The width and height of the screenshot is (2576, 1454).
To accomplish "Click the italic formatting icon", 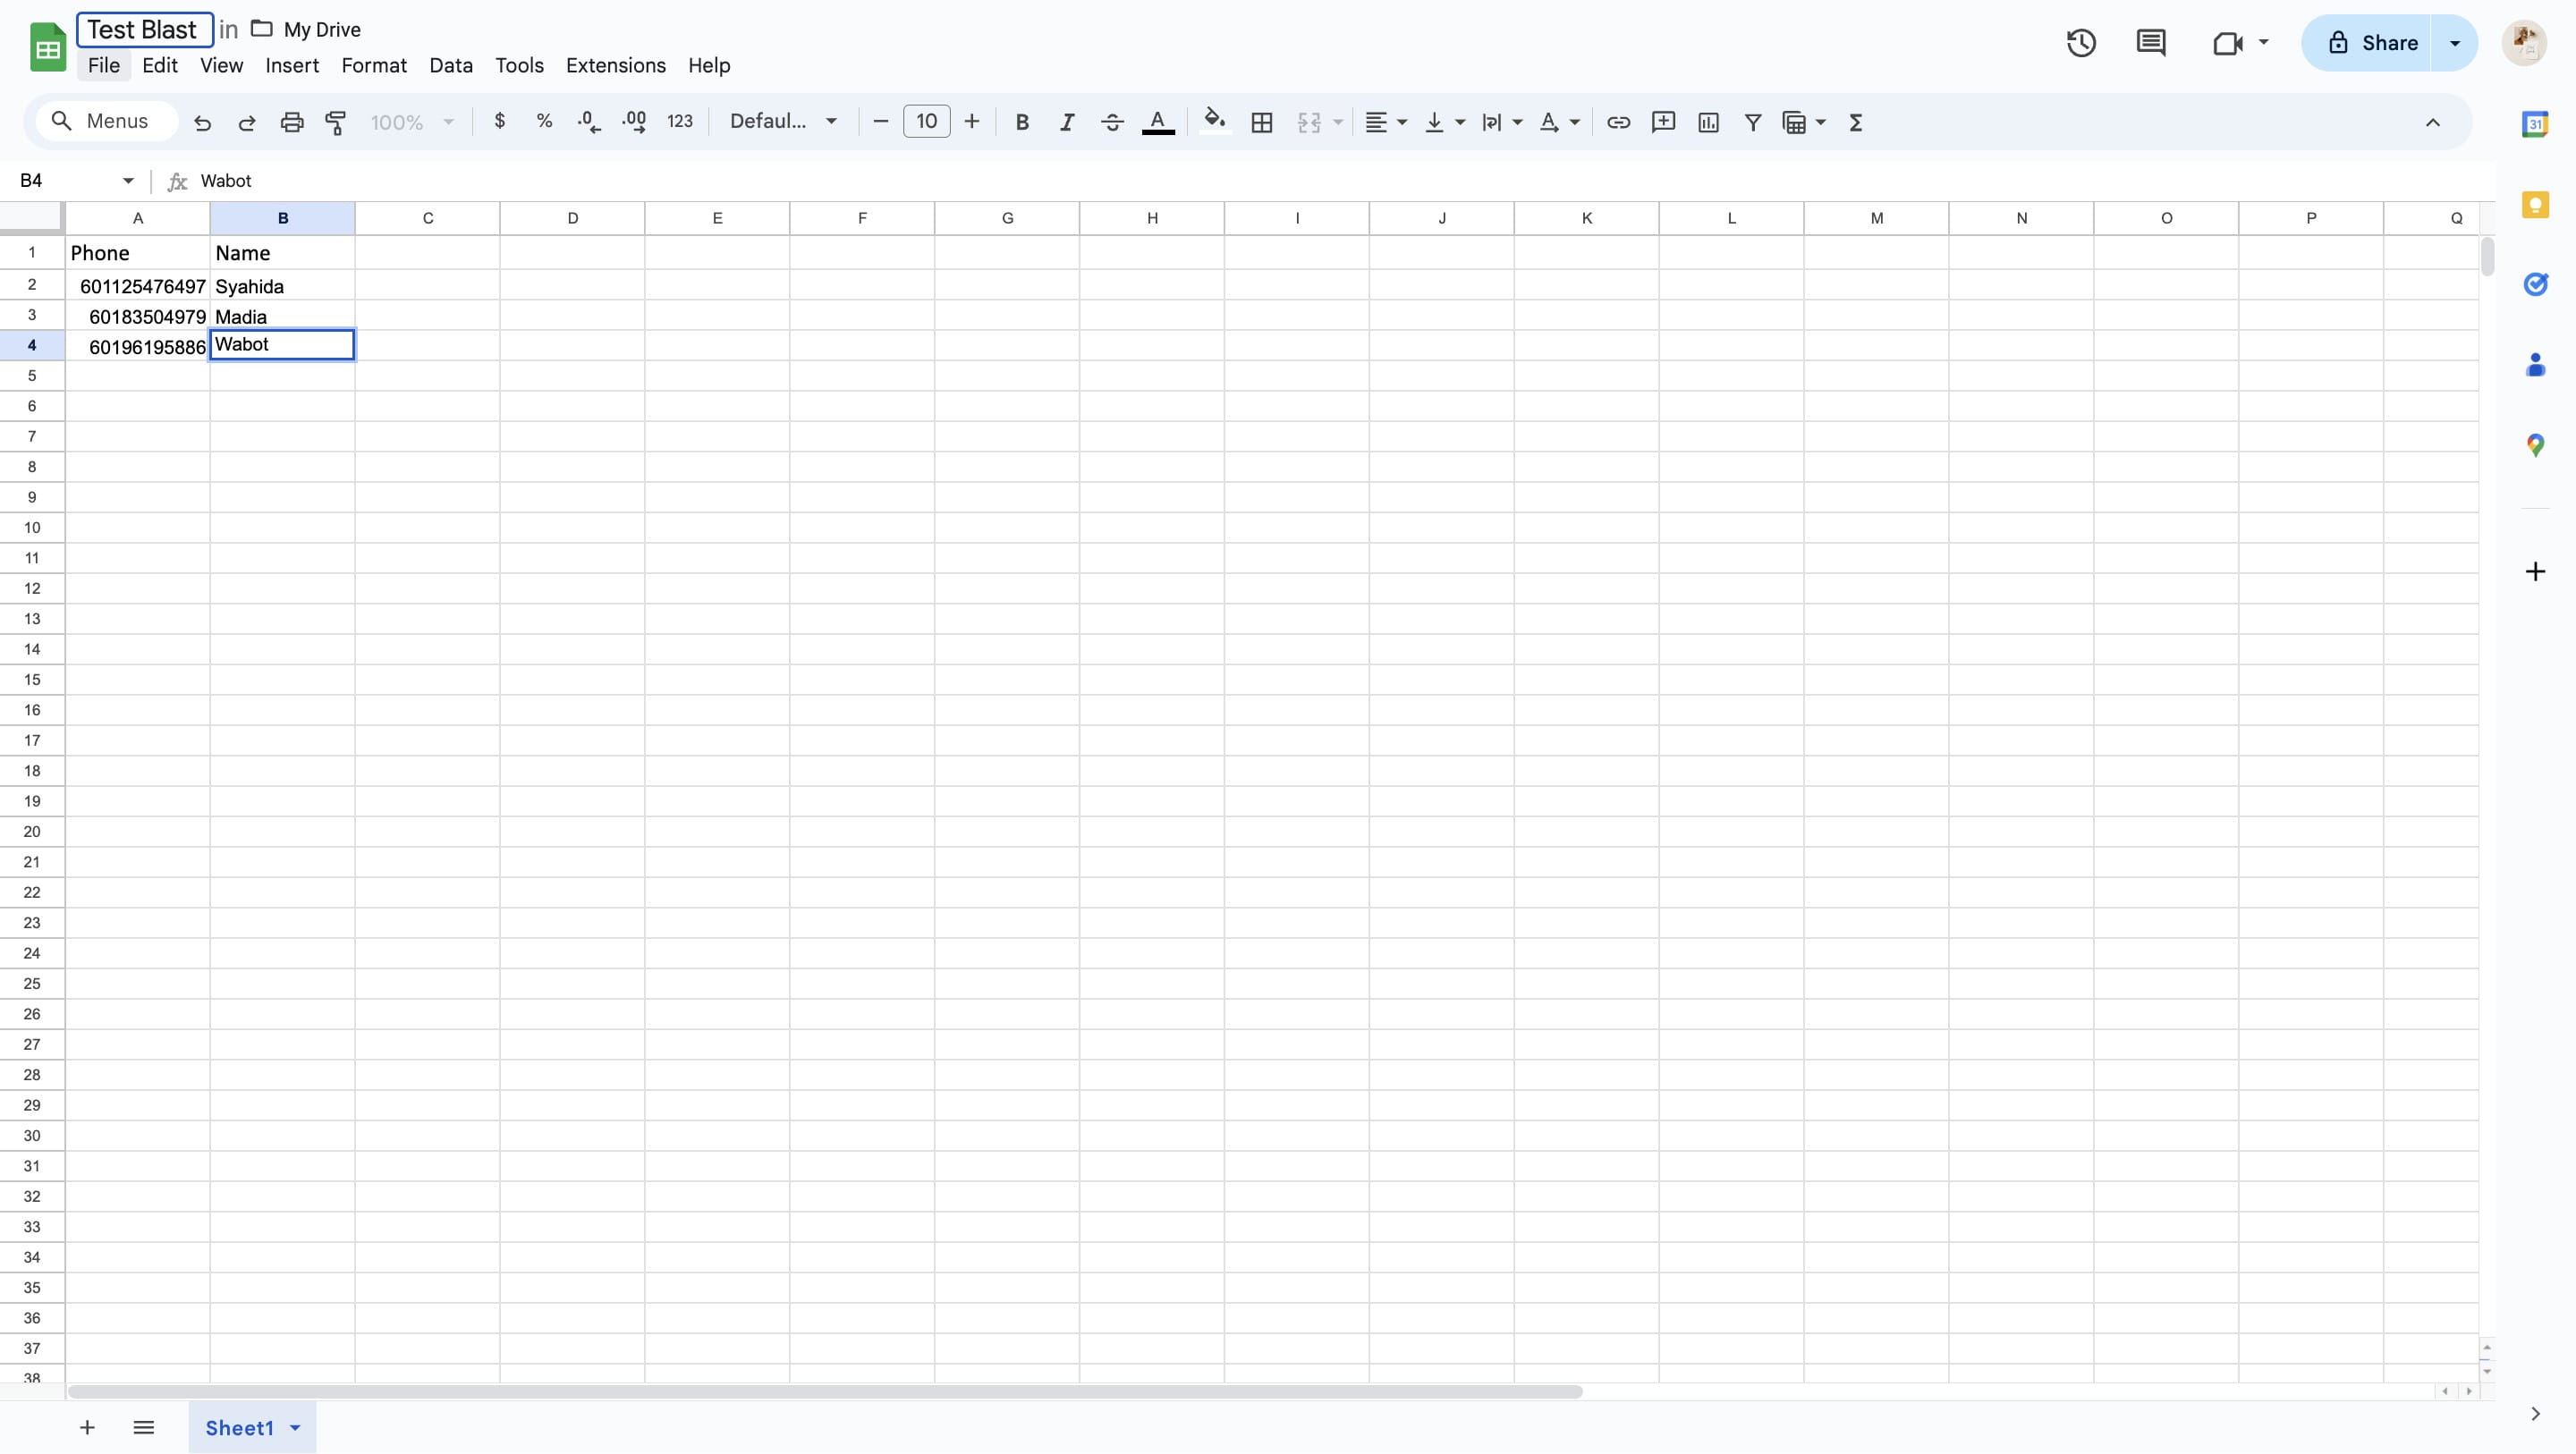I will (x=1065, y=122).
